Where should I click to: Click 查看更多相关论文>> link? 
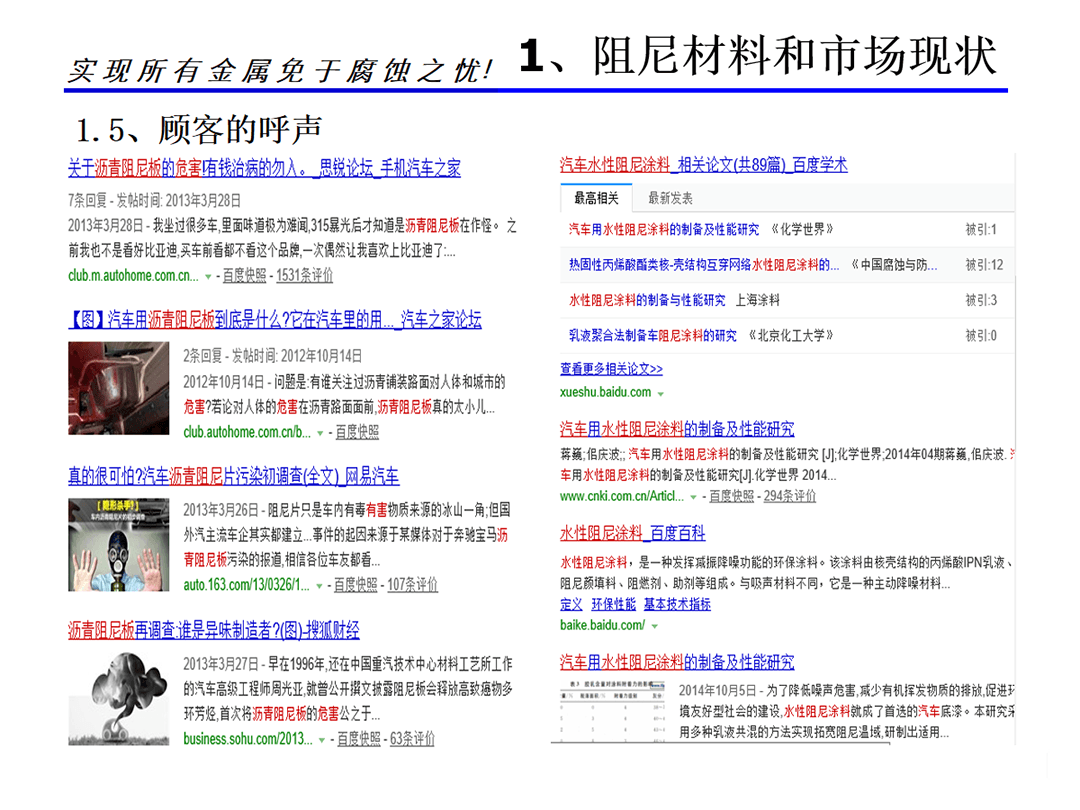click(x=611, y=369)
